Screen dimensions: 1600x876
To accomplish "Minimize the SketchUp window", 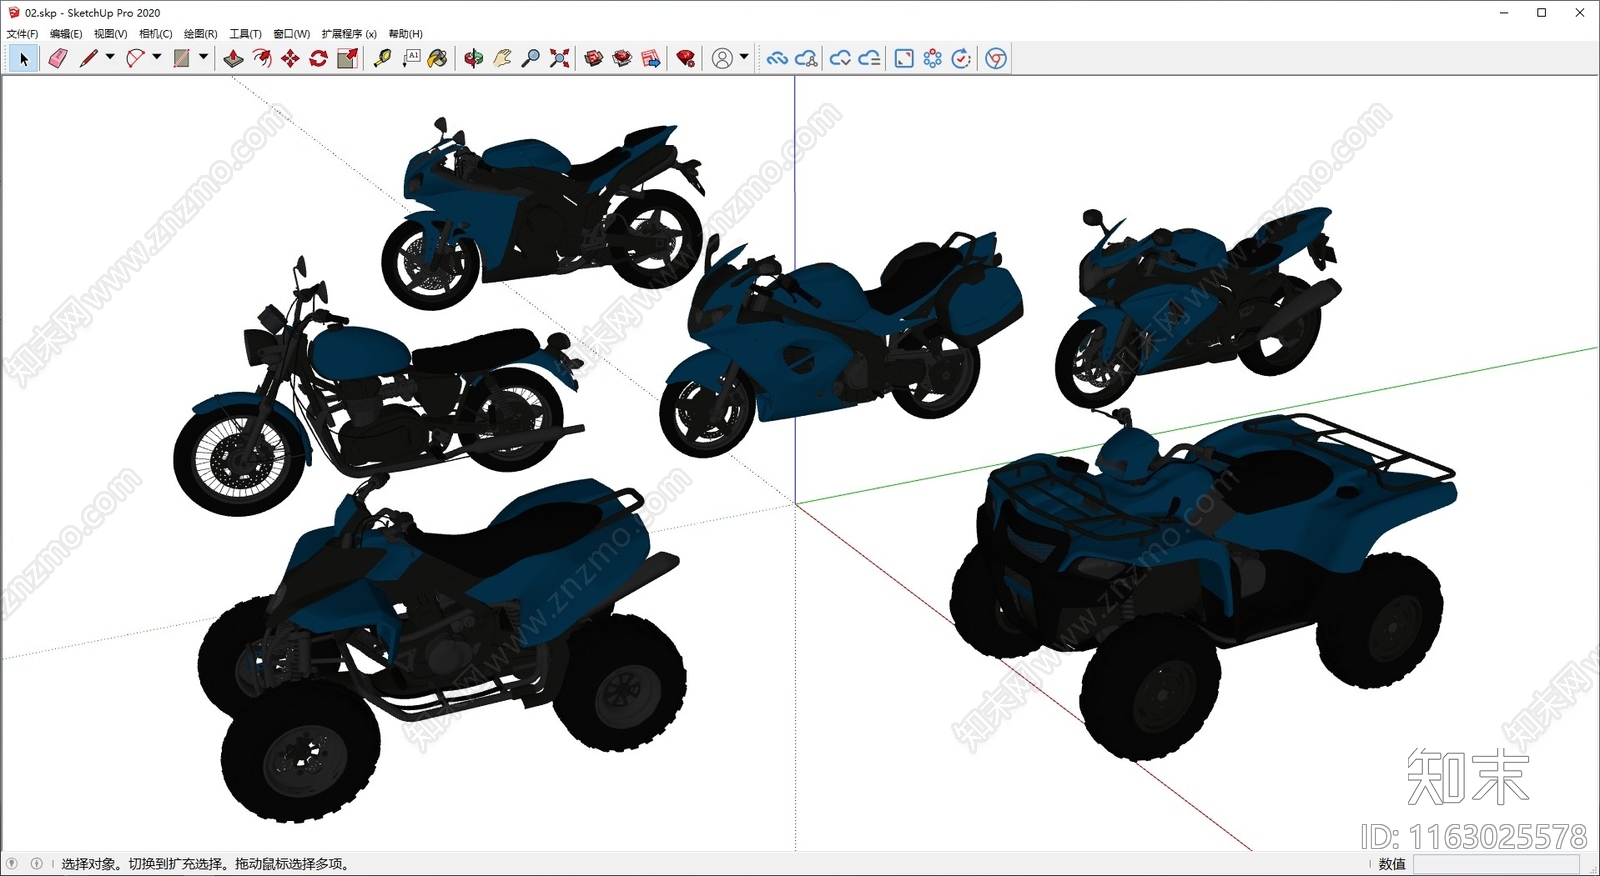I will pos(1504,13).
